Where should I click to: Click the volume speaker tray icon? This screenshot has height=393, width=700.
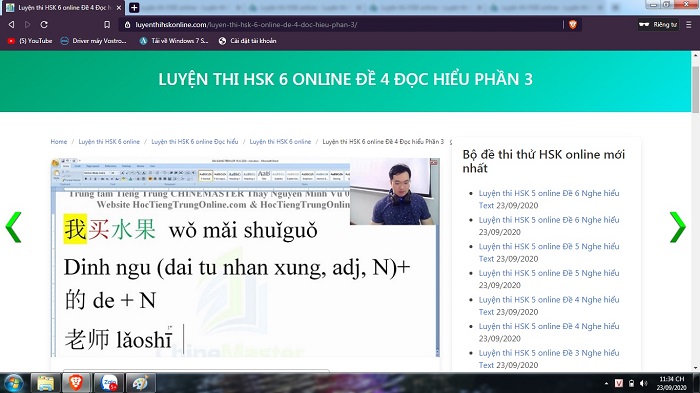point(643,383)
